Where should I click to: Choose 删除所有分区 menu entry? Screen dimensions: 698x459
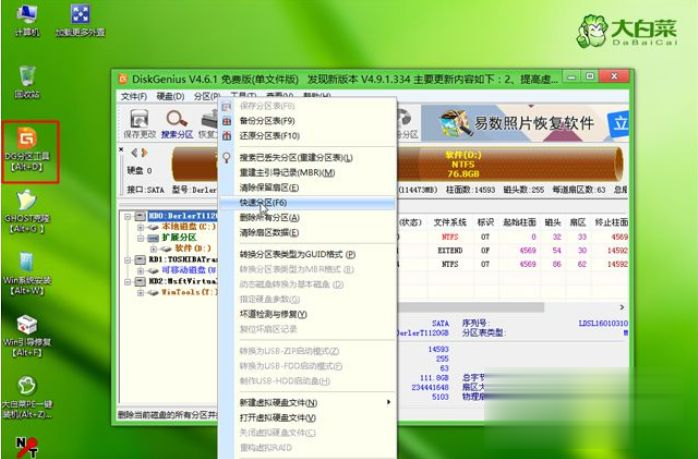point(307,218)
